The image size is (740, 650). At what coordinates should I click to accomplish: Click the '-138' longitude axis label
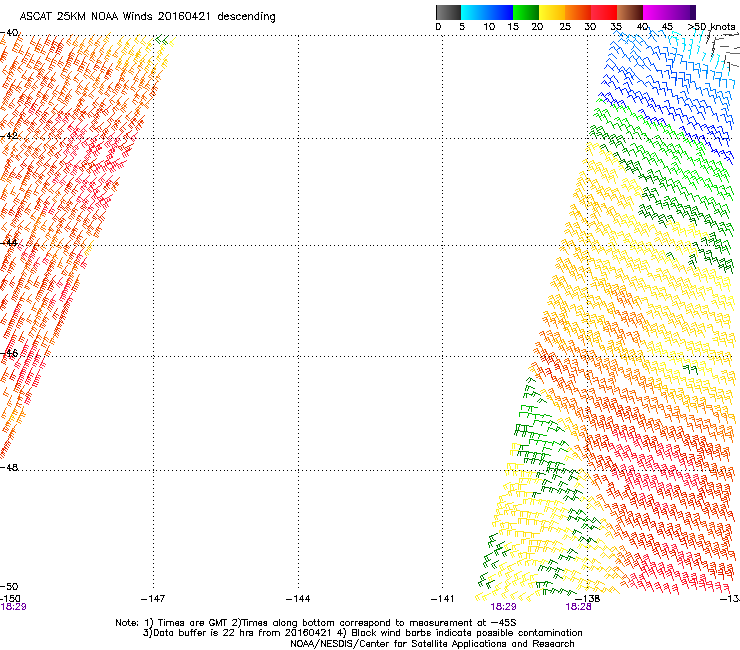pyautogui.click(x=588, y=599)
